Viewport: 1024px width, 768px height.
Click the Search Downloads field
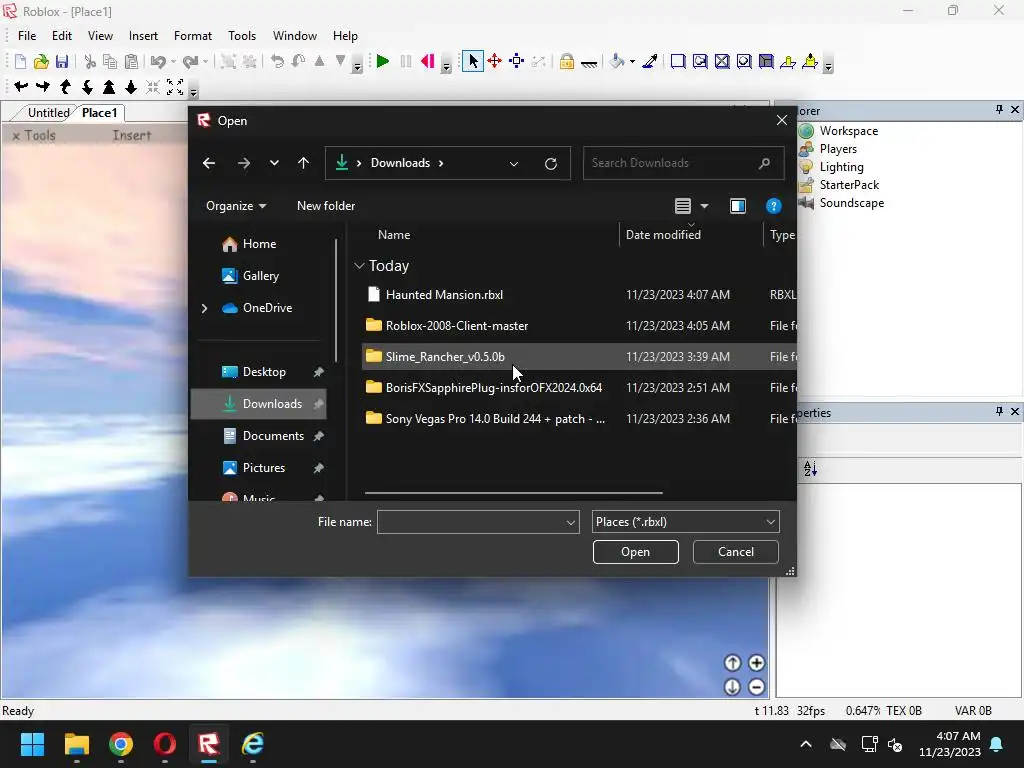683,163
